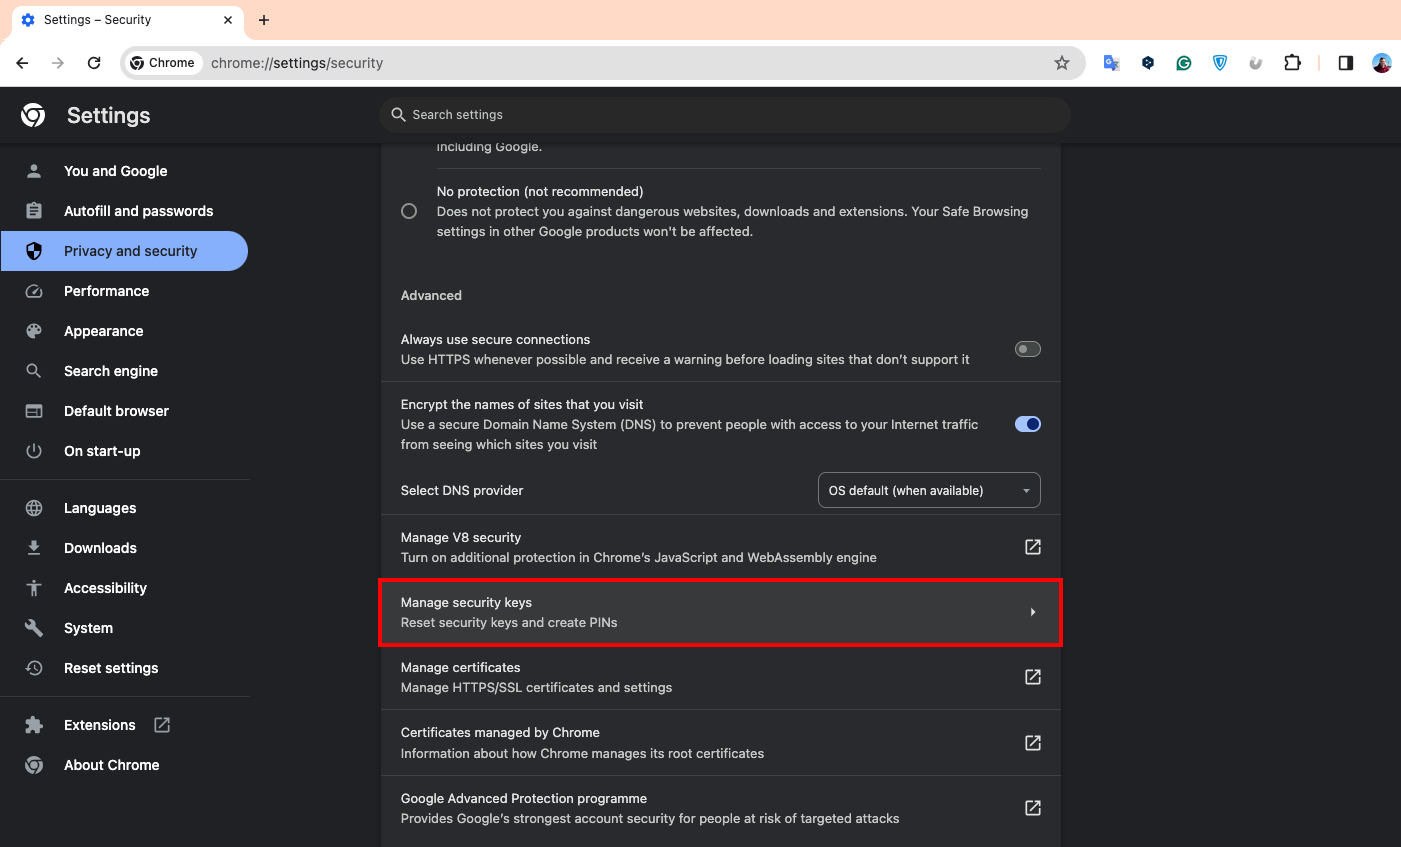The width and height of the screenshot is (1401, 847).
Task: Enable Always use secure connections toggle
Action: point(1027,349)
